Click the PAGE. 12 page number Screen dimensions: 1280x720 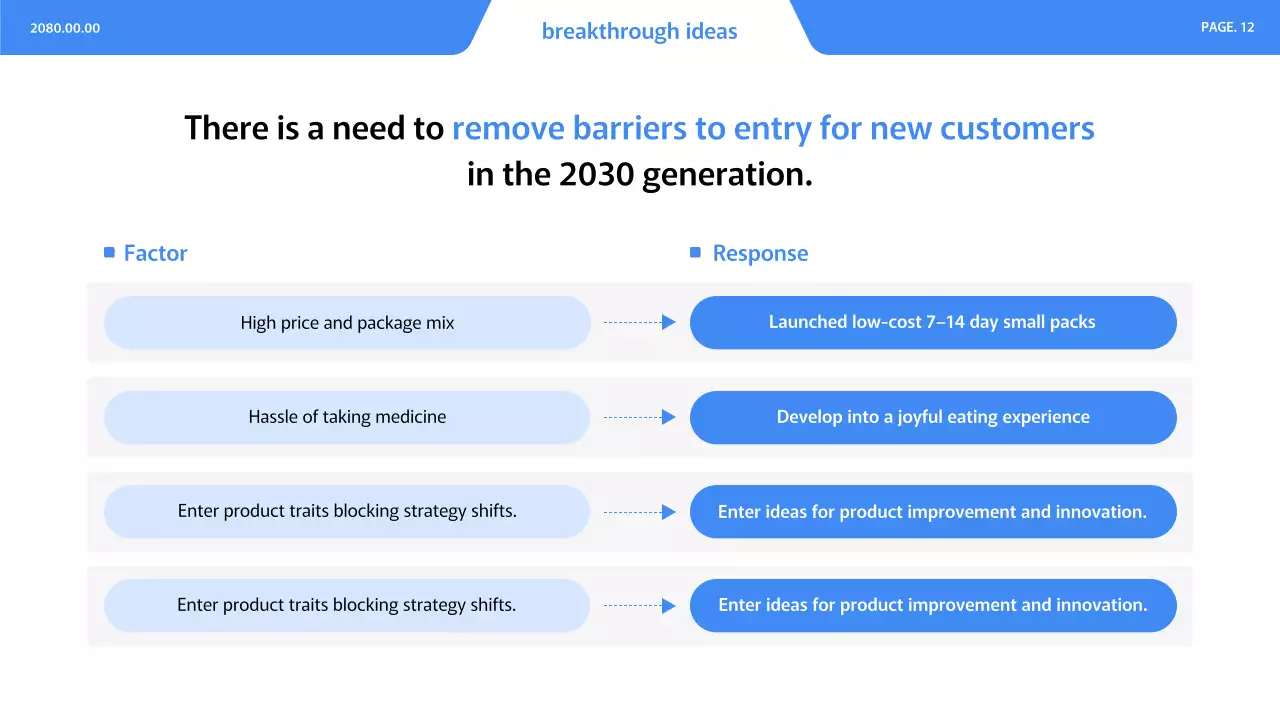(x=1227, y=27)
